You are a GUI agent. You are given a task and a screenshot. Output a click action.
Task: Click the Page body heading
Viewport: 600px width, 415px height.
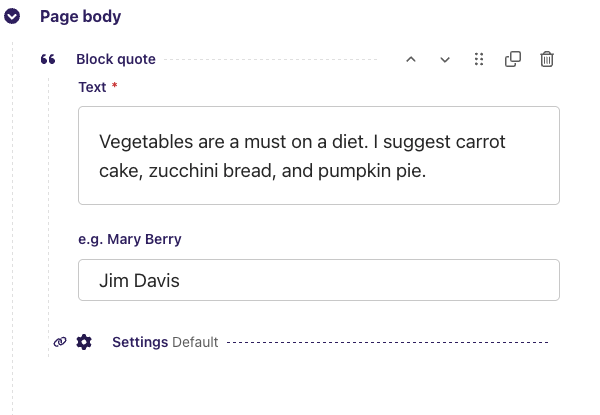[x=80, y=16]
